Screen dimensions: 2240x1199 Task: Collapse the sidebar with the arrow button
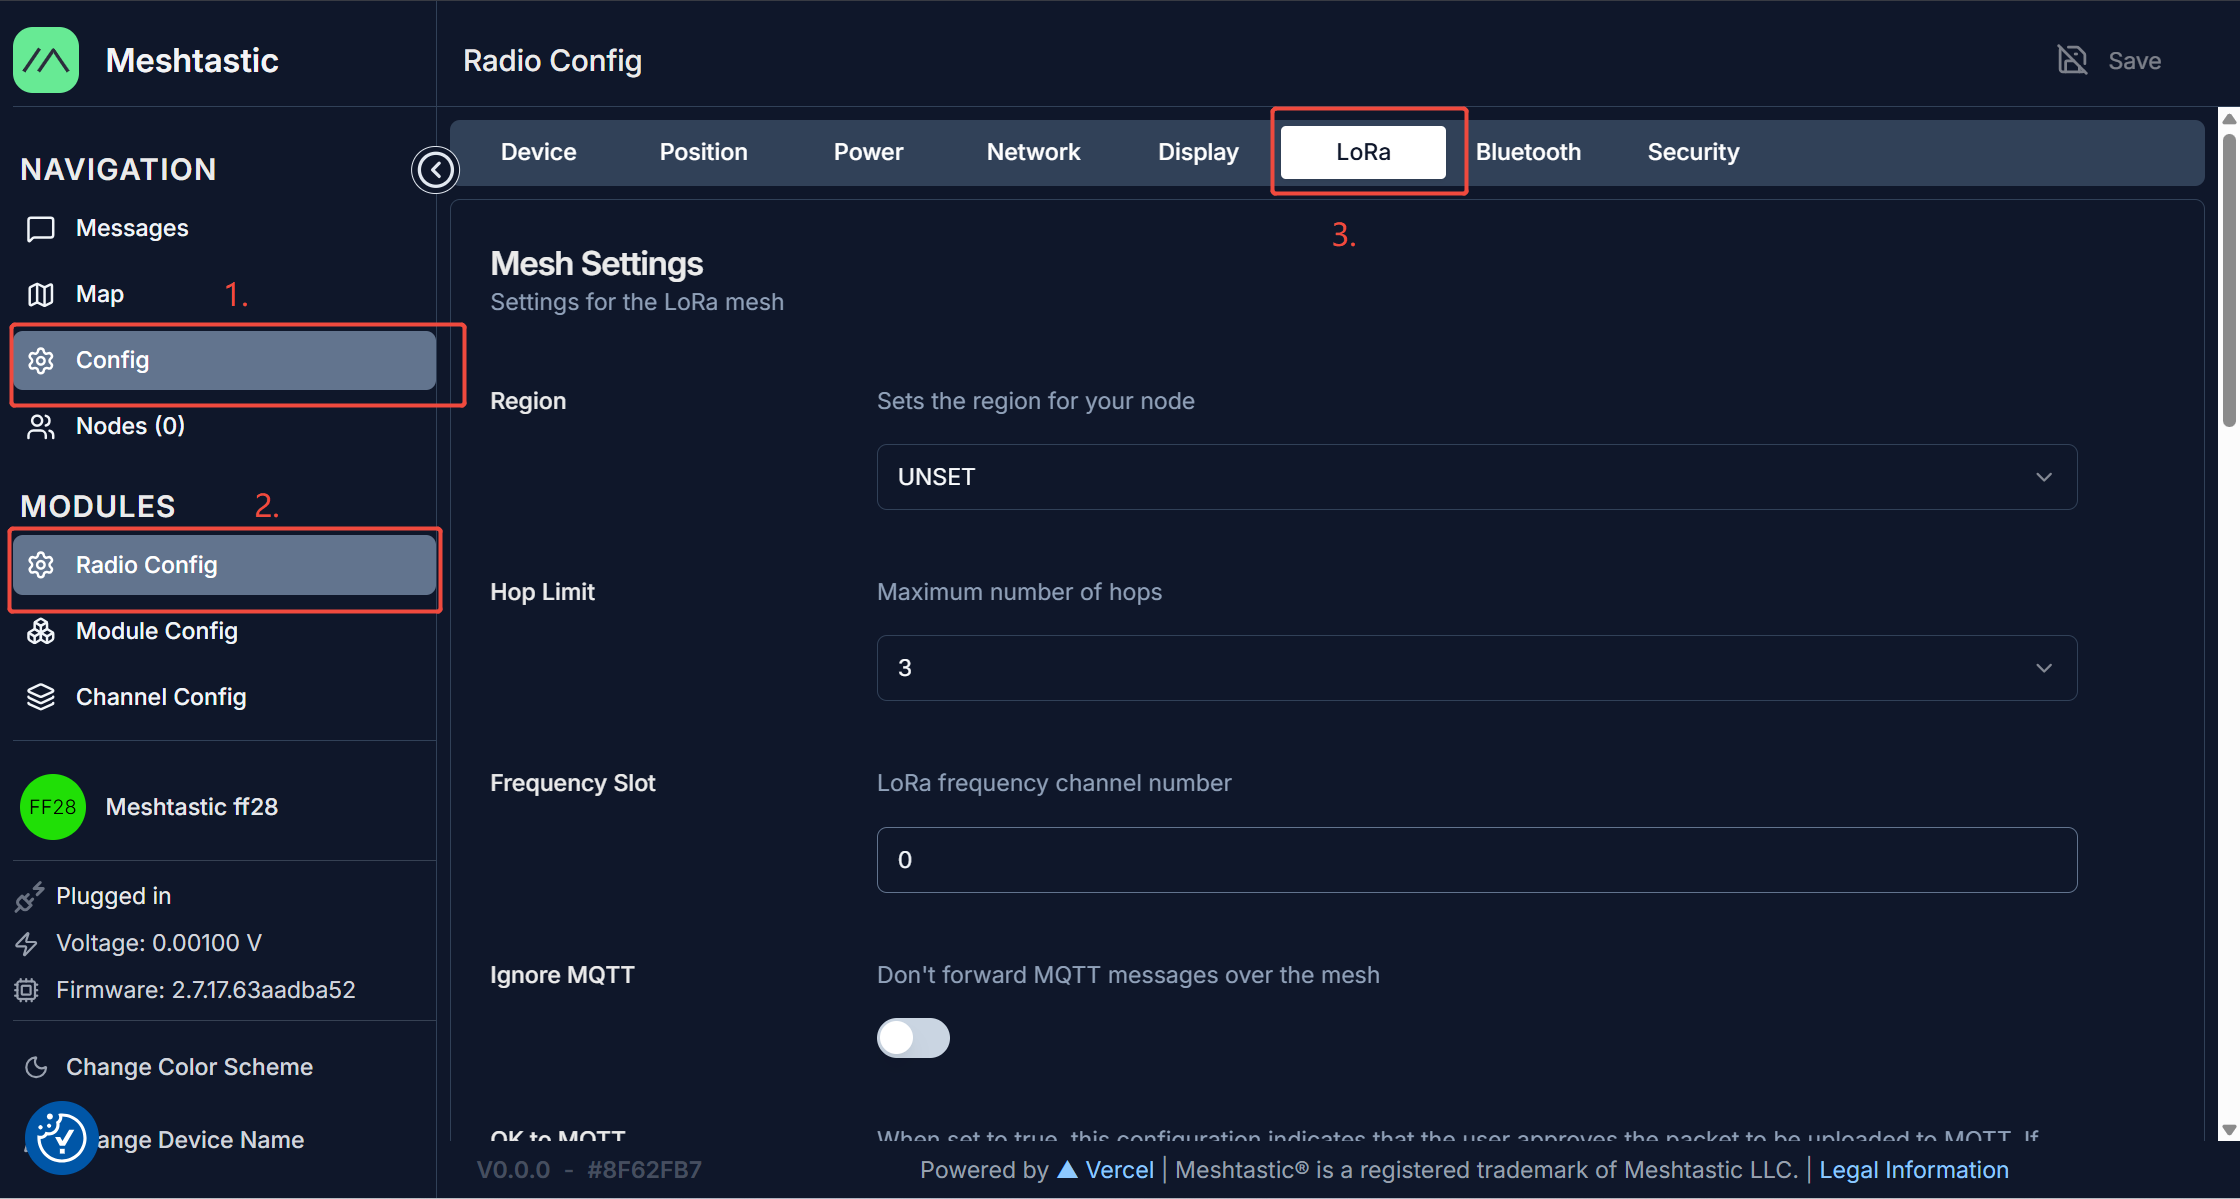tap(435, 170)
